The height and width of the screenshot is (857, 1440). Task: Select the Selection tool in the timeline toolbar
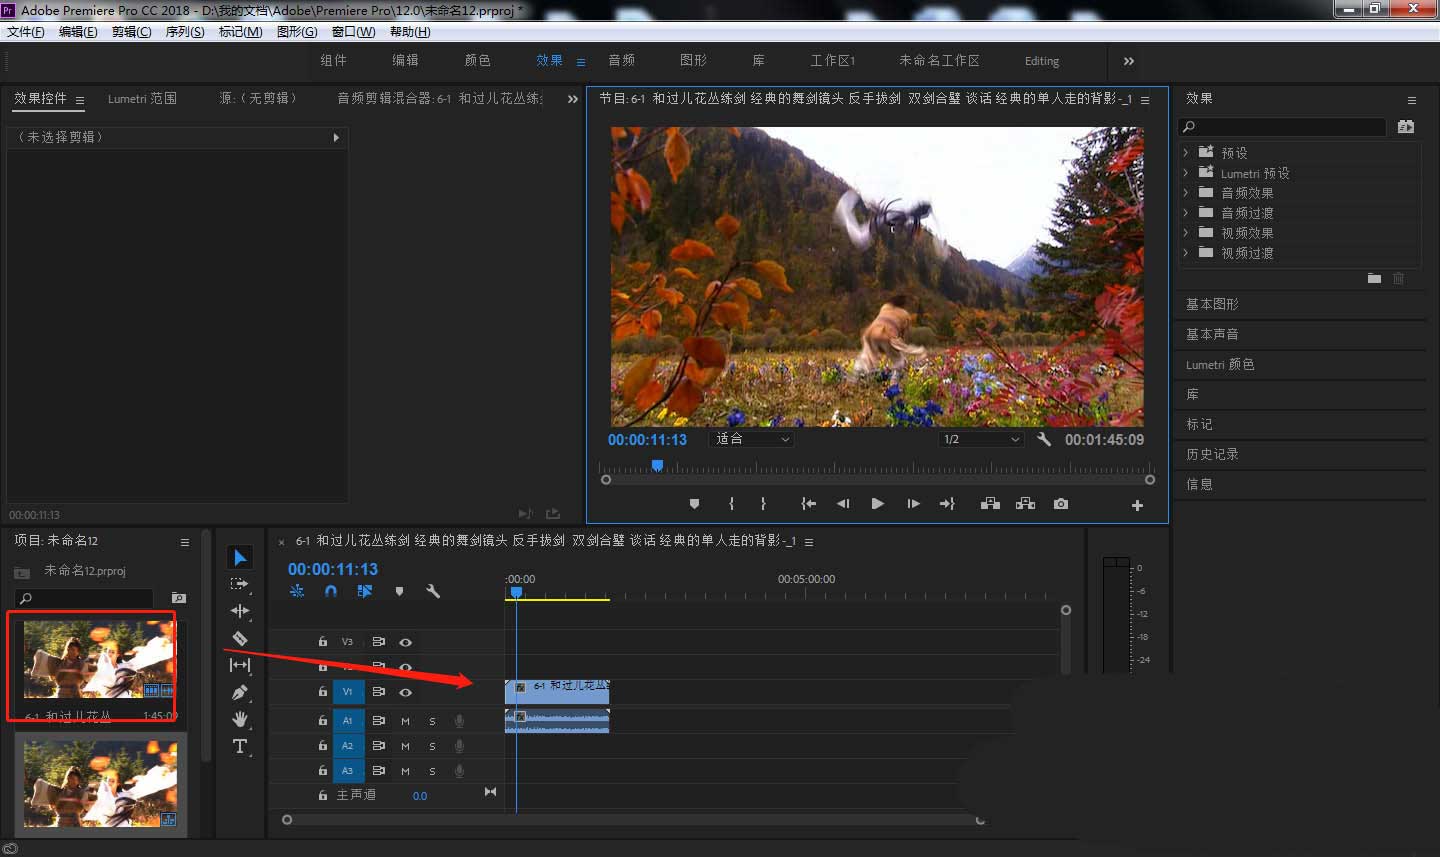coord(240,556)
